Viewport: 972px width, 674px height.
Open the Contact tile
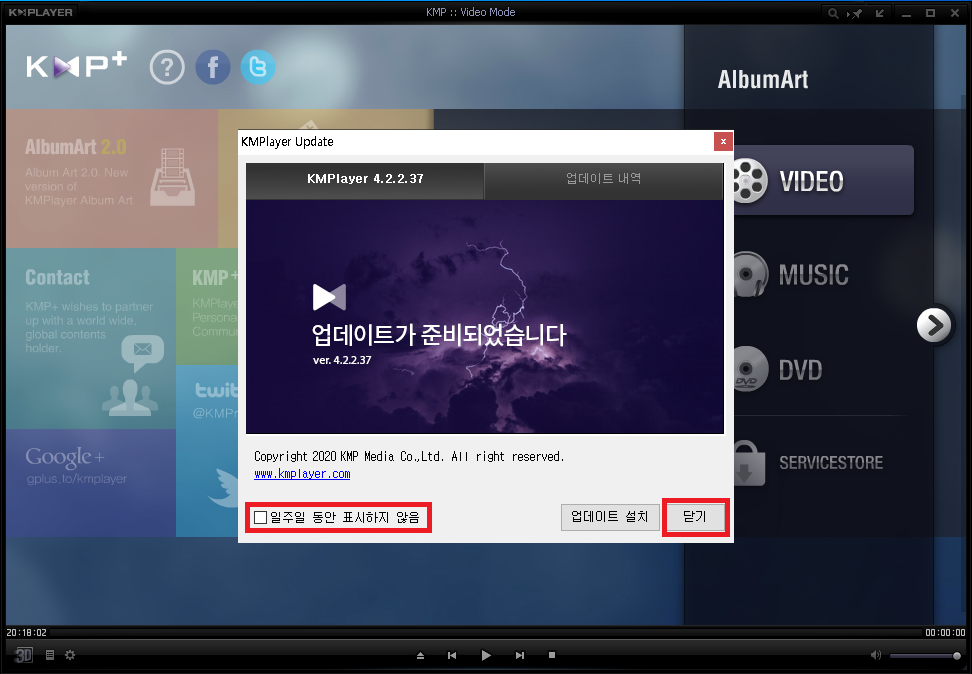coord(91,339)
